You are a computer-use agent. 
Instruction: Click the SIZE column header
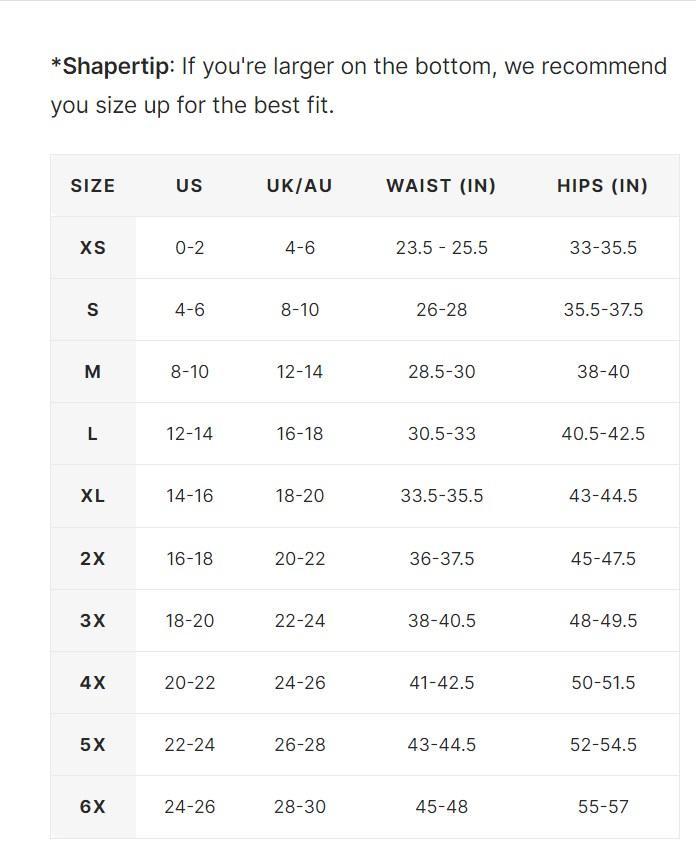coord(93,186)
